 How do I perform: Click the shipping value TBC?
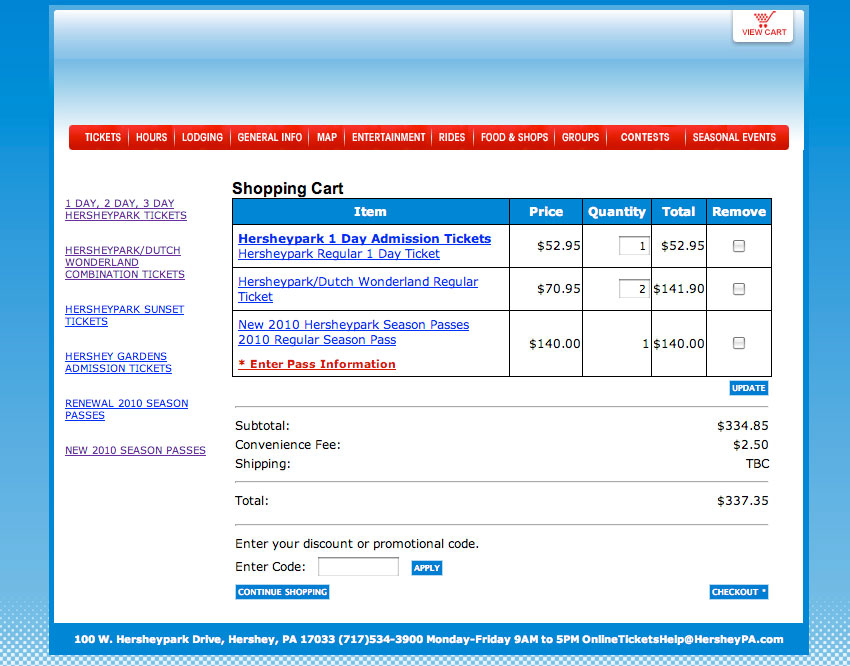(x=757, y=464)
